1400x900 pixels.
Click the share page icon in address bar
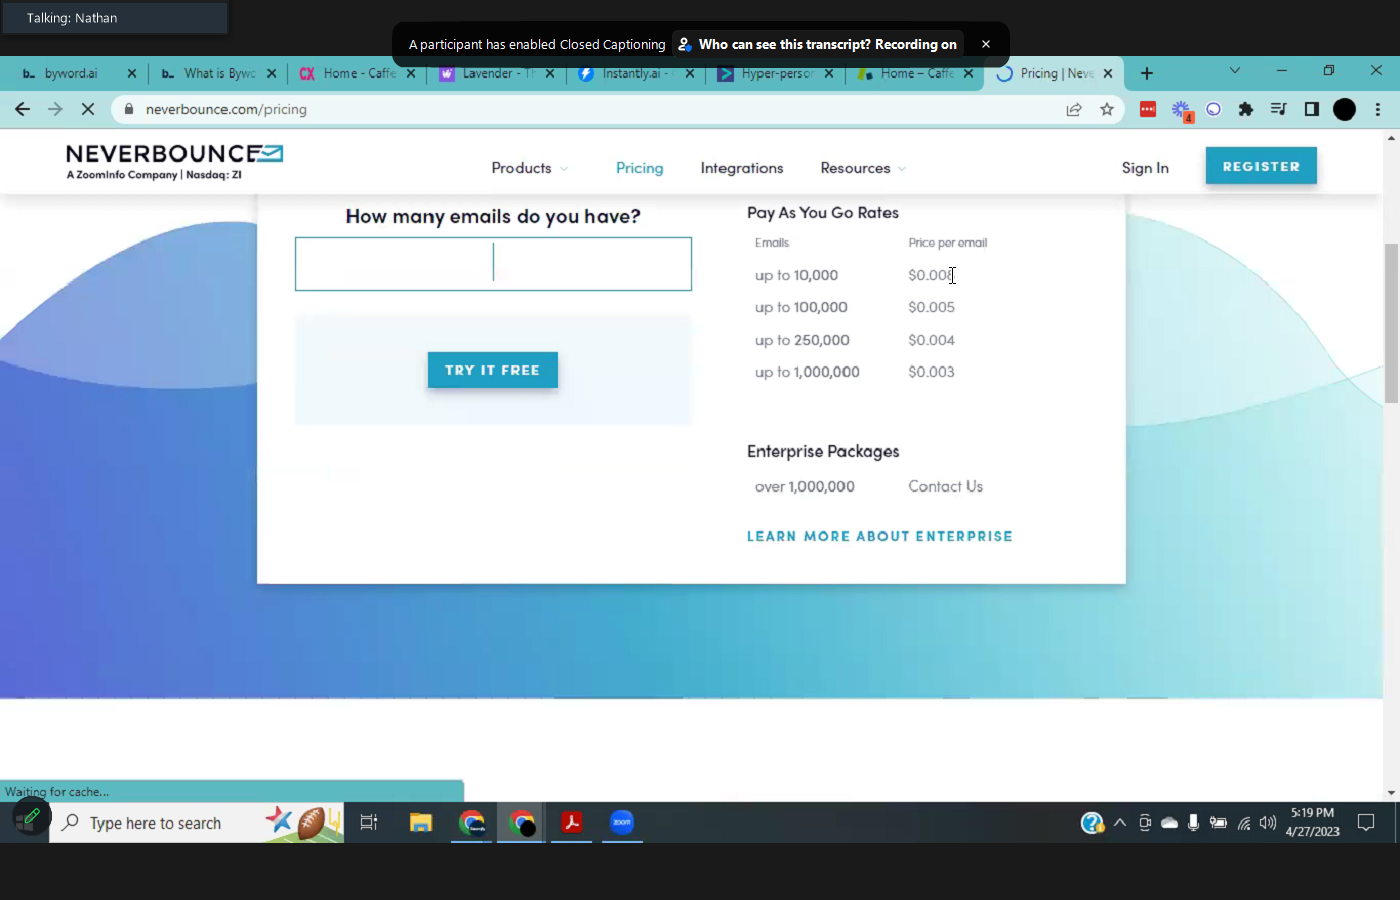tap(1074, 110)
